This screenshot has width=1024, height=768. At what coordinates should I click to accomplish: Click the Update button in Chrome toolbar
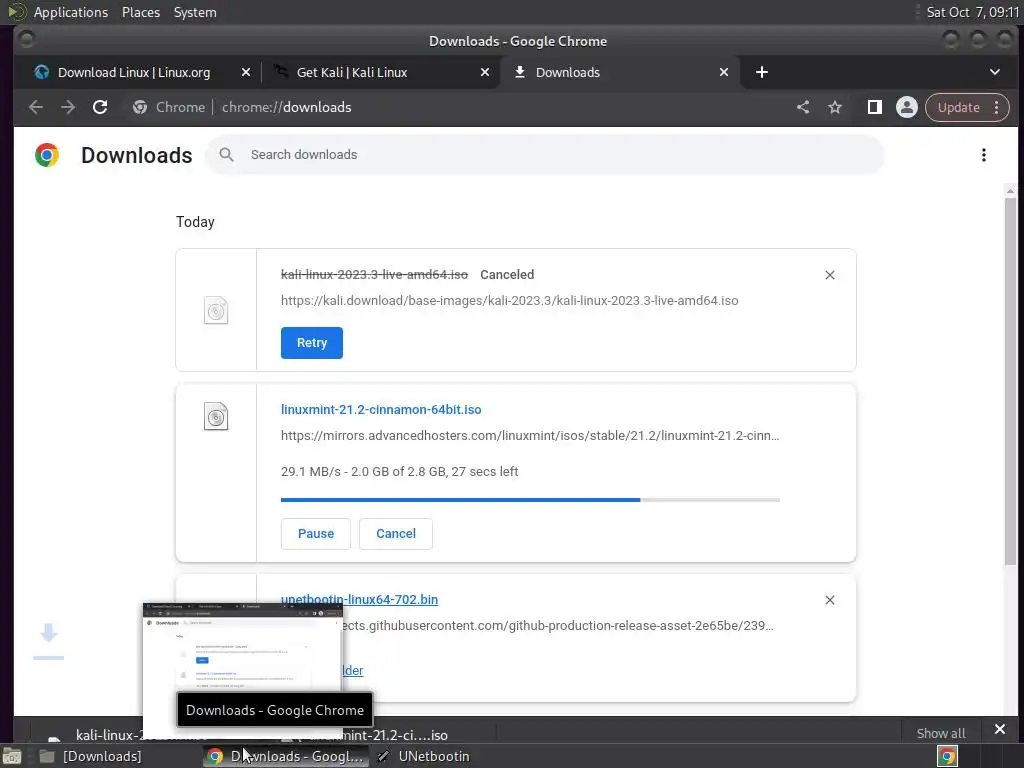pos(959,107)
